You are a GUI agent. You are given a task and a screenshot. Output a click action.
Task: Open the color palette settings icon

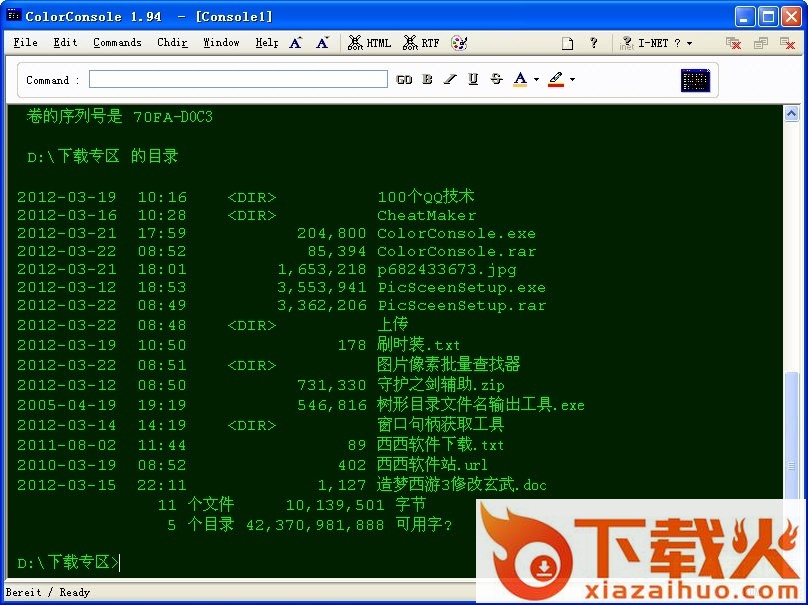coord(459,43)
